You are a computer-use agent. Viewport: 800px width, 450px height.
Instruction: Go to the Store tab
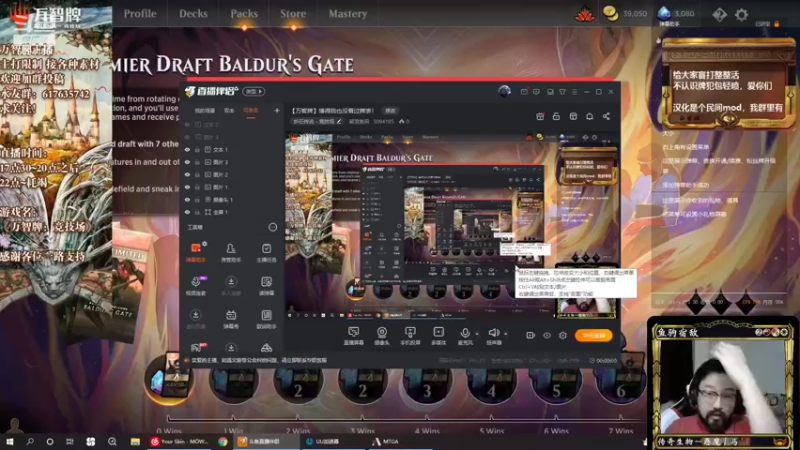pos(293,14)
